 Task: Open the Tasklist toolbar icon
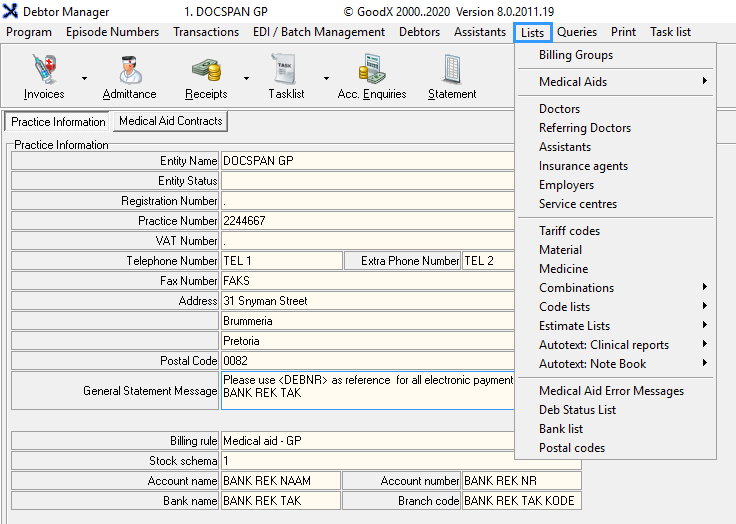[x=287, y=69]
